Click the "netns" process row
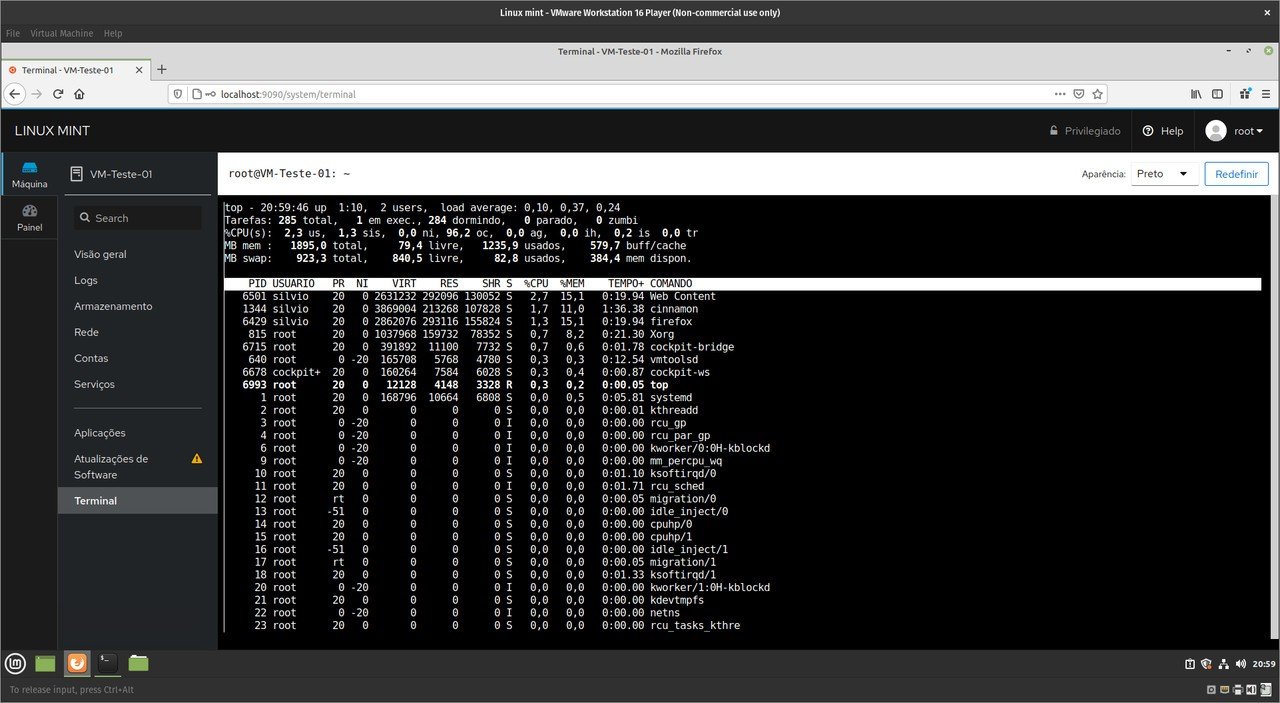Image resolution: width=1280 pixels, height=703 pixels. (742, 613)
